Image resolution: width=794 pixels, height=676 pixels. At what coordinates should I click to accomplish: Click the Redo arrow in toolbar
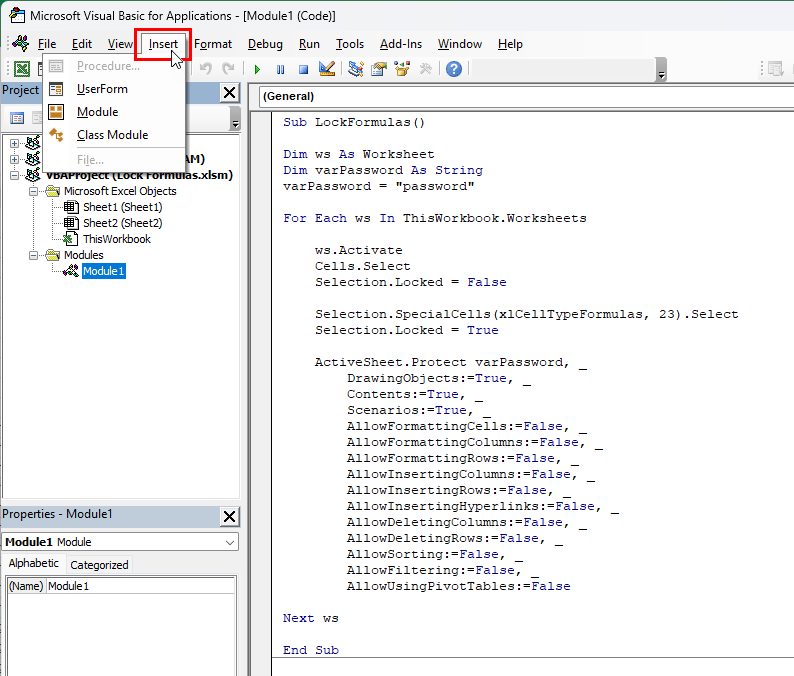(228, 68)
